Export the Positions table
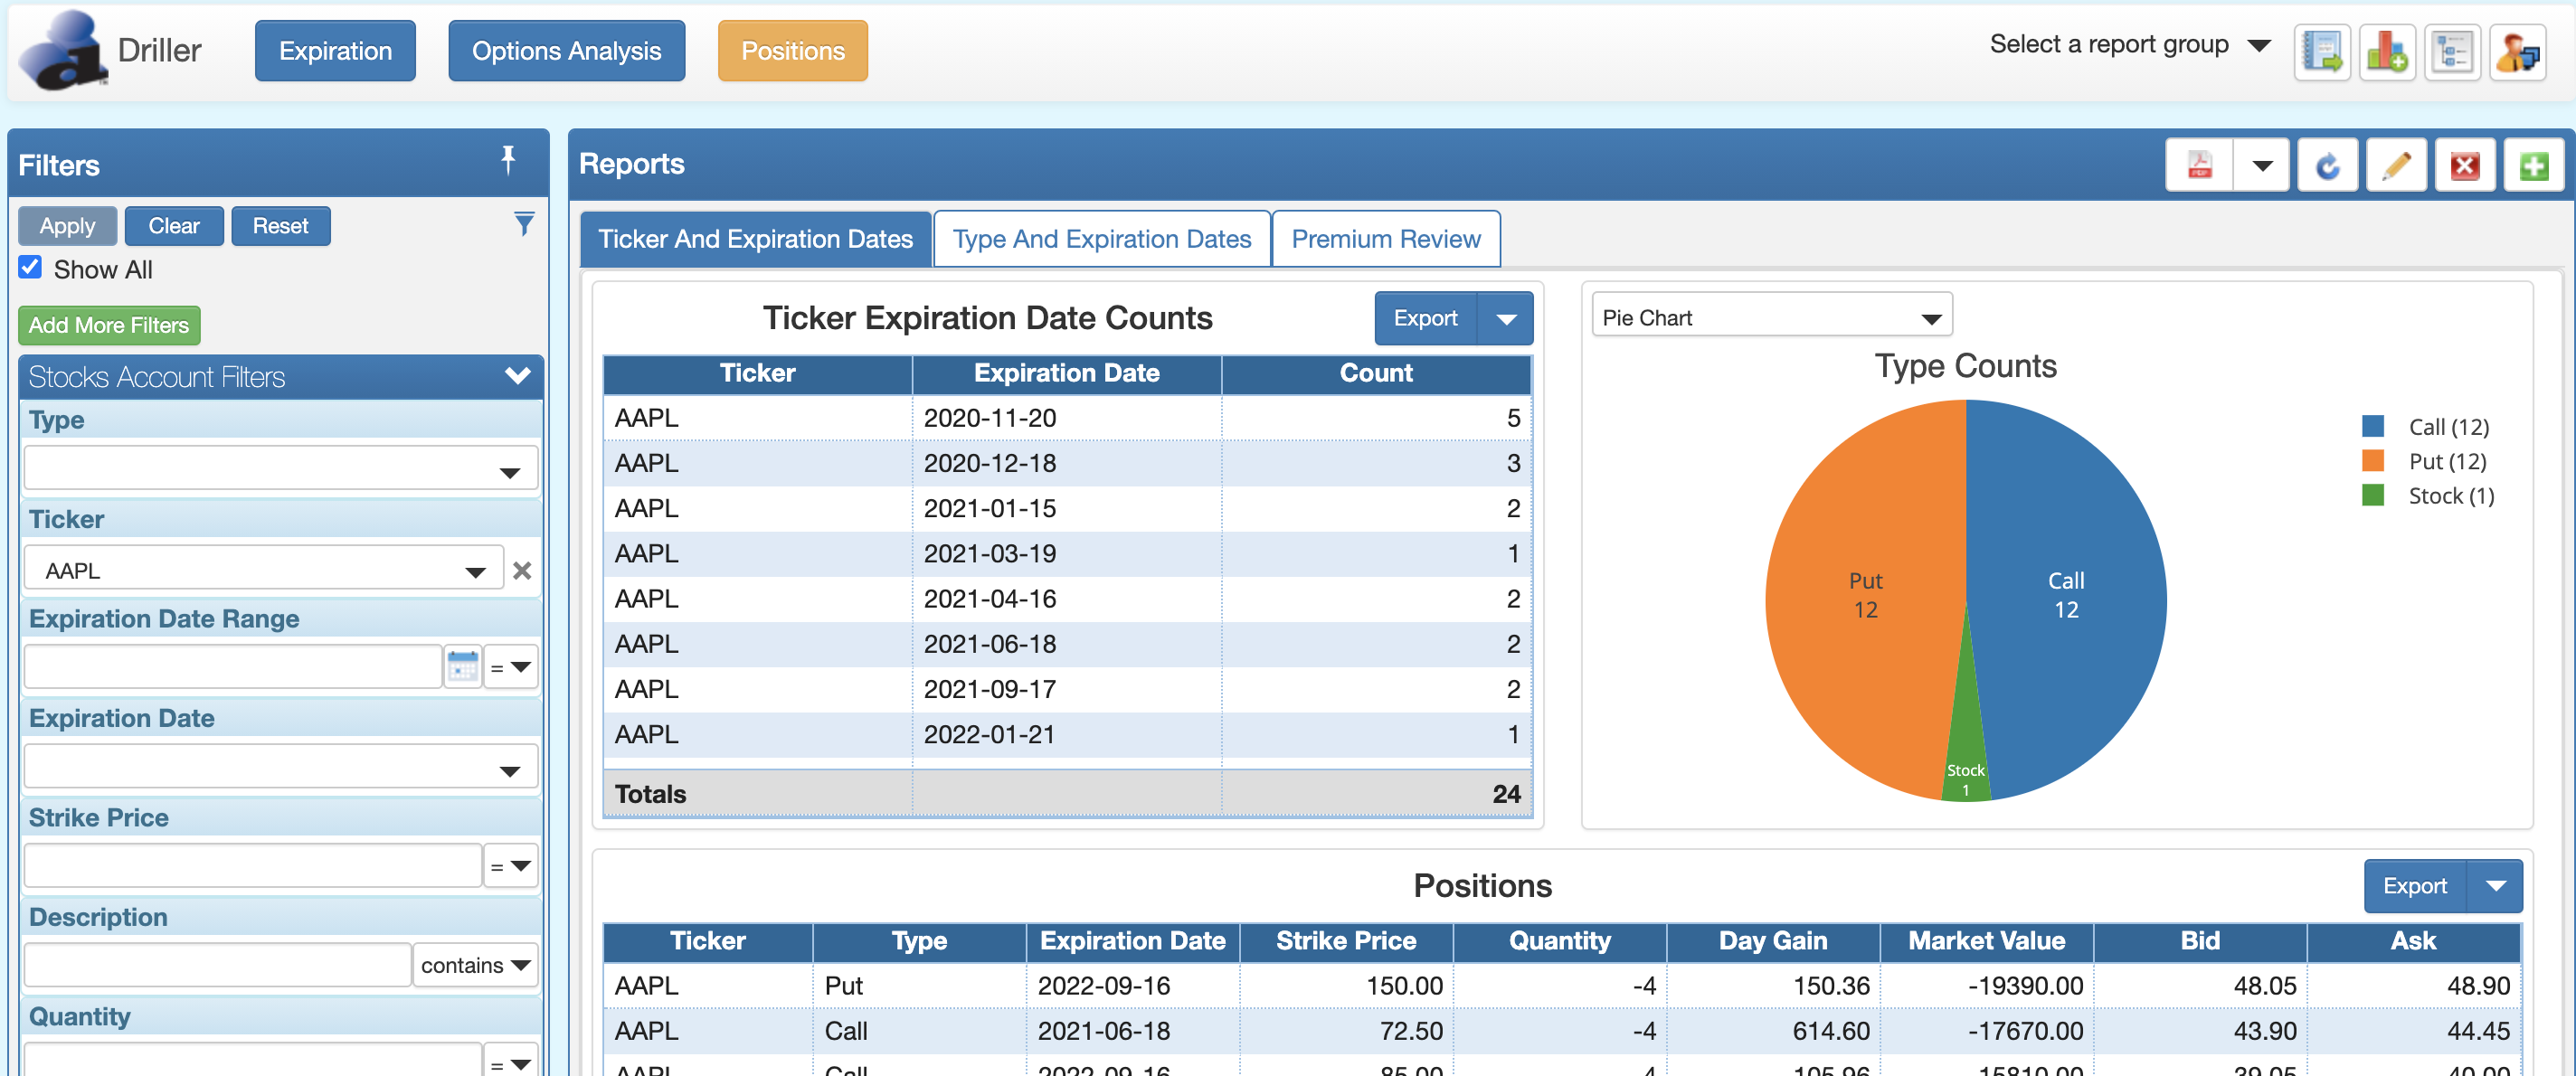Image resolution: width=2576 pixels, height=1076 pixels. coord(2414,886)
